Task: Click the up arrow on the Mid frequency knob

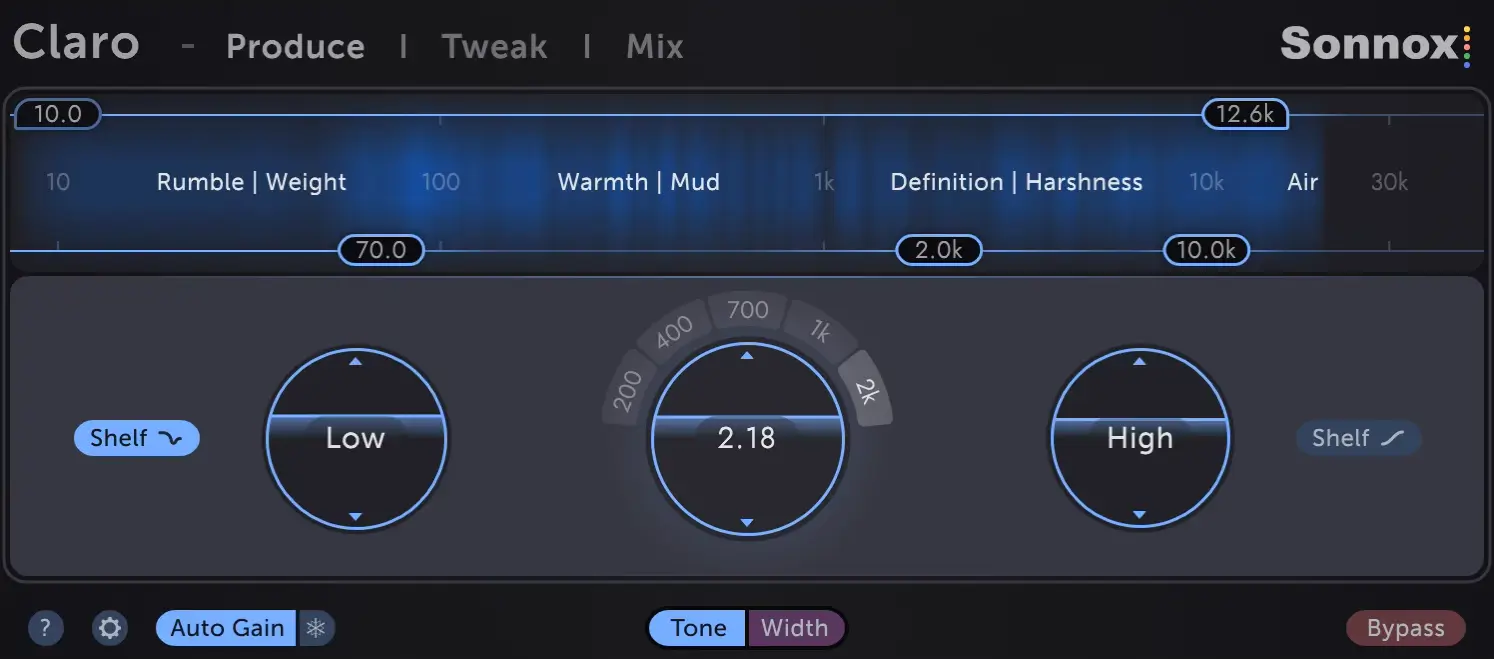Action: pos(747,354)
